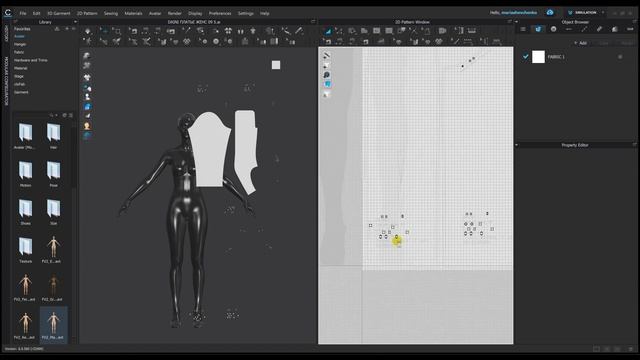Click the FABRIC 1 white color swatch

point(538,57)
